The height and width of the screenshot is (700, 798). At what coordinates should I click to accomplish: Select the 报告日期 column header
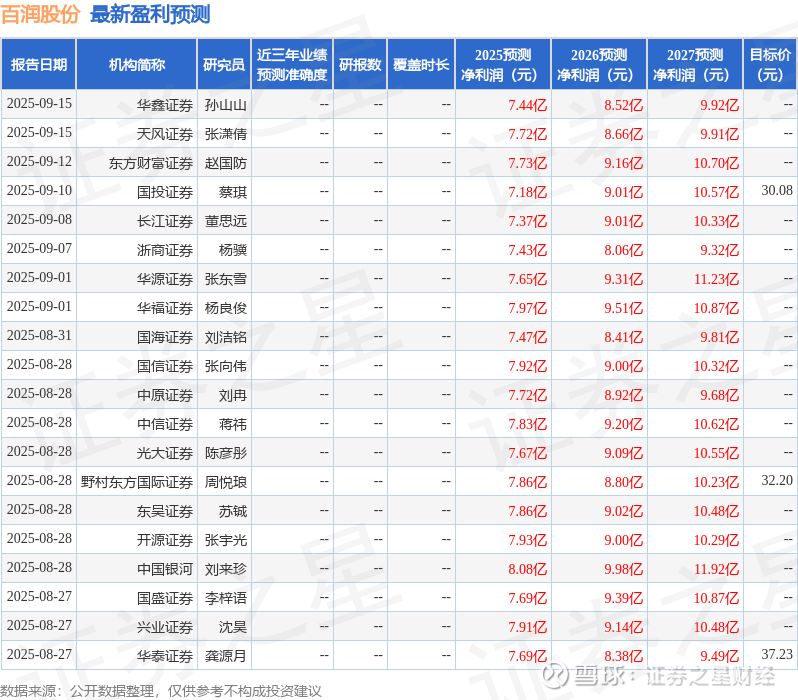click(39, 64)
